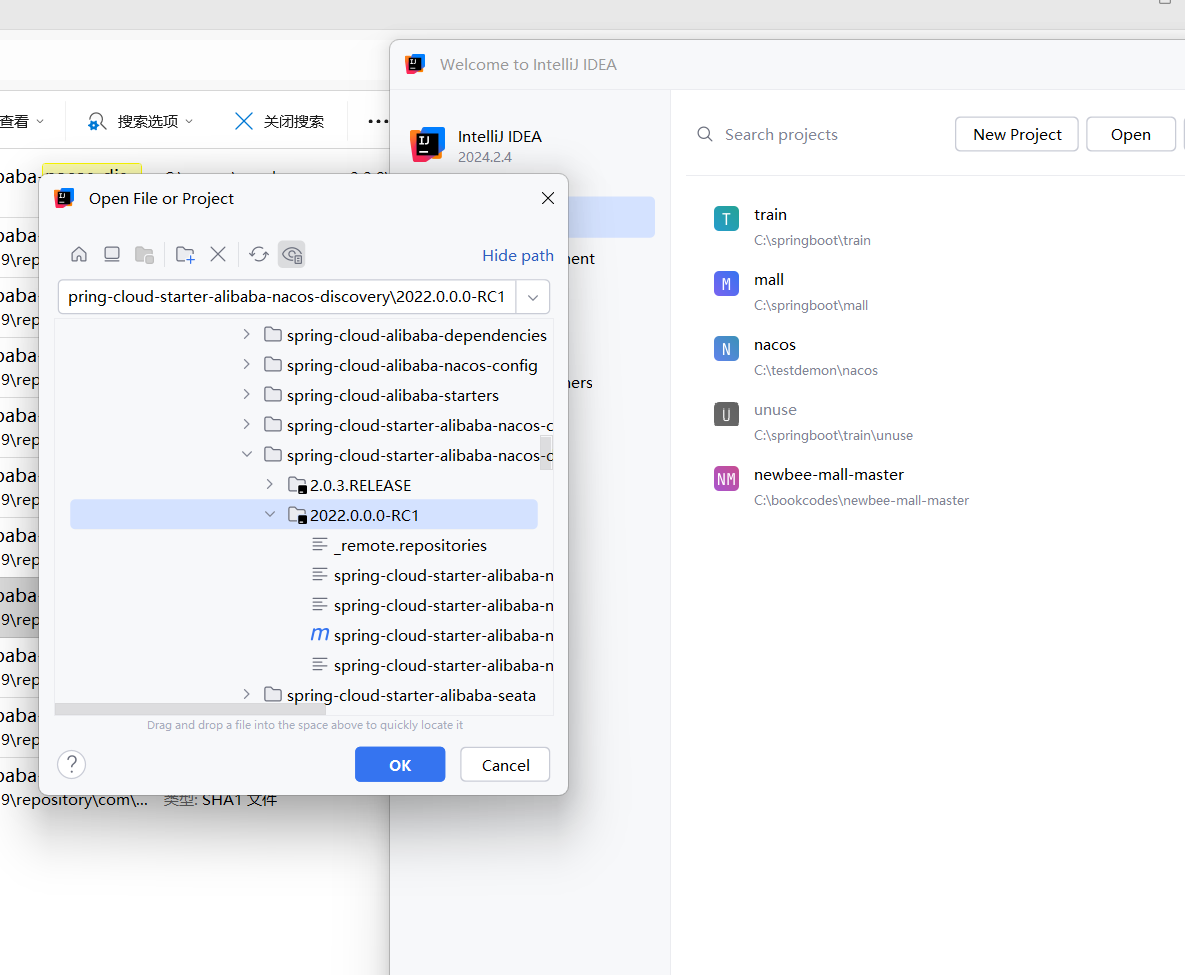Select the spring-cloud-alibaba-nacos-config folder row
Image resolution: width=1185 pixels, height=975 pixels.
(304, 365)
